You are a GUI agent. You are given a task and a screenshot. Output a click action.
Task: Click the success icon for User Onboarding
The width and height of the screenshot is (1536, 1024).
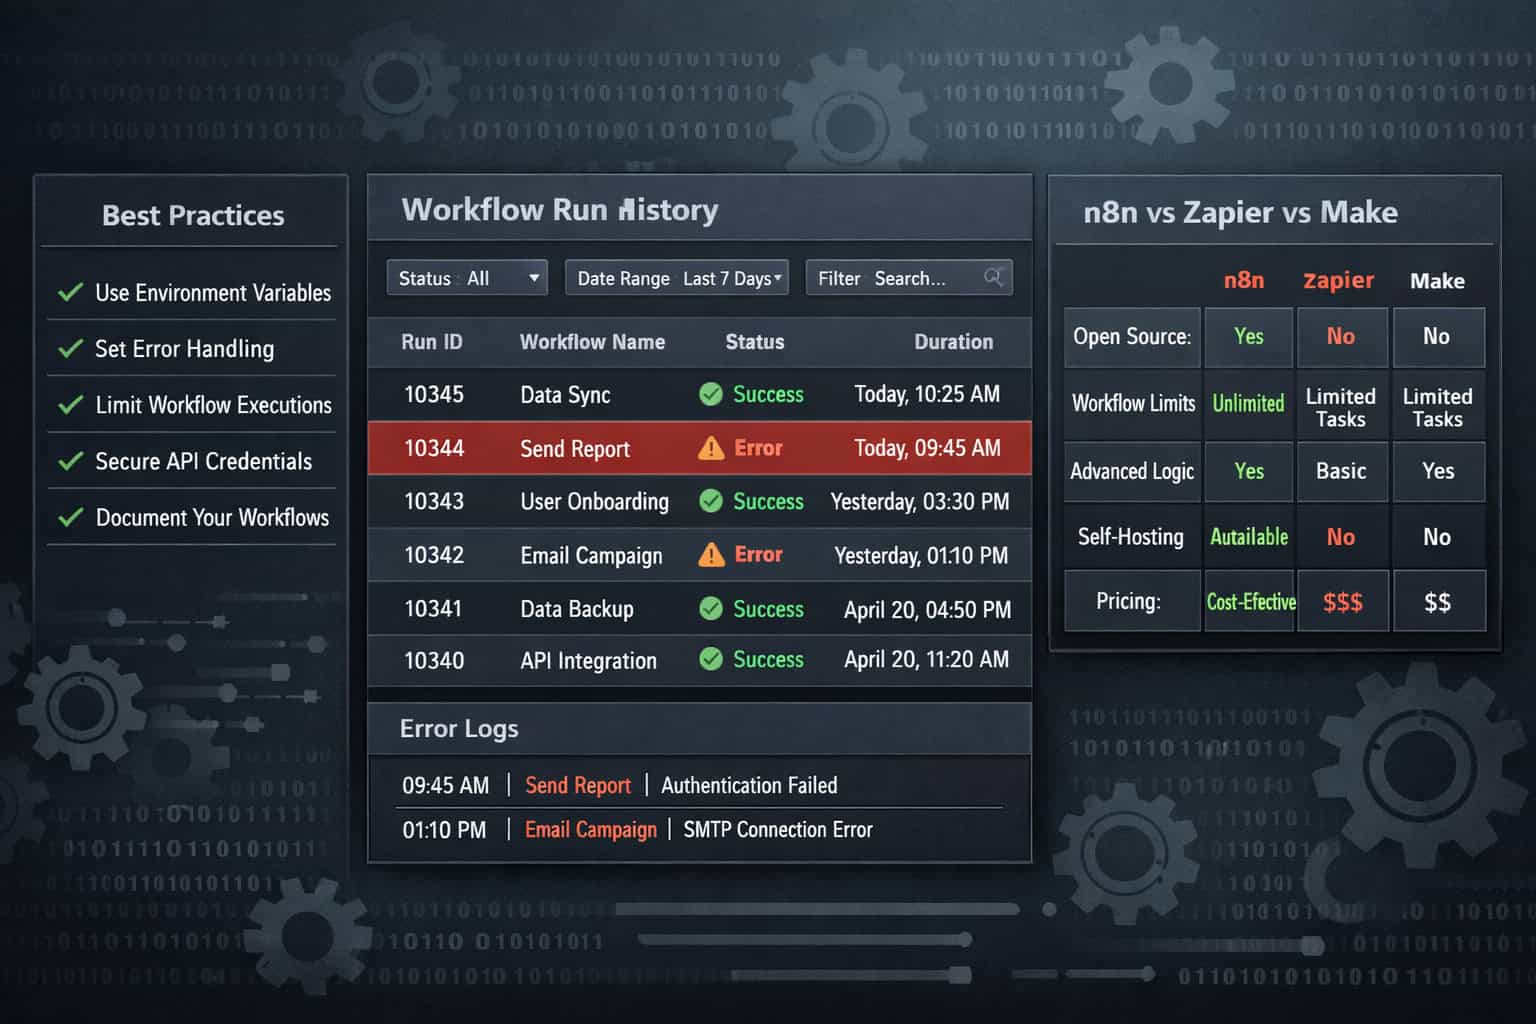pyautogui.click(x=711, y=501)
